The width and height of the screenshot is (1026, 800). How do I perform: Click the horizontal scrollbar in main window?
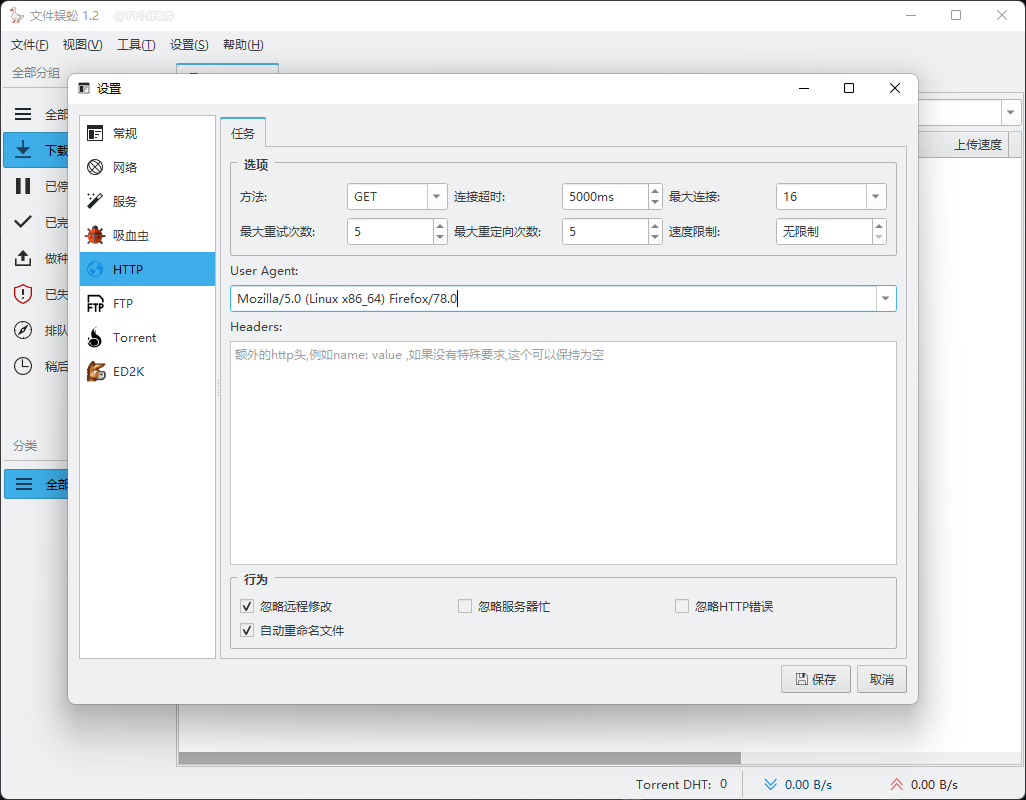tap(459, 757)
